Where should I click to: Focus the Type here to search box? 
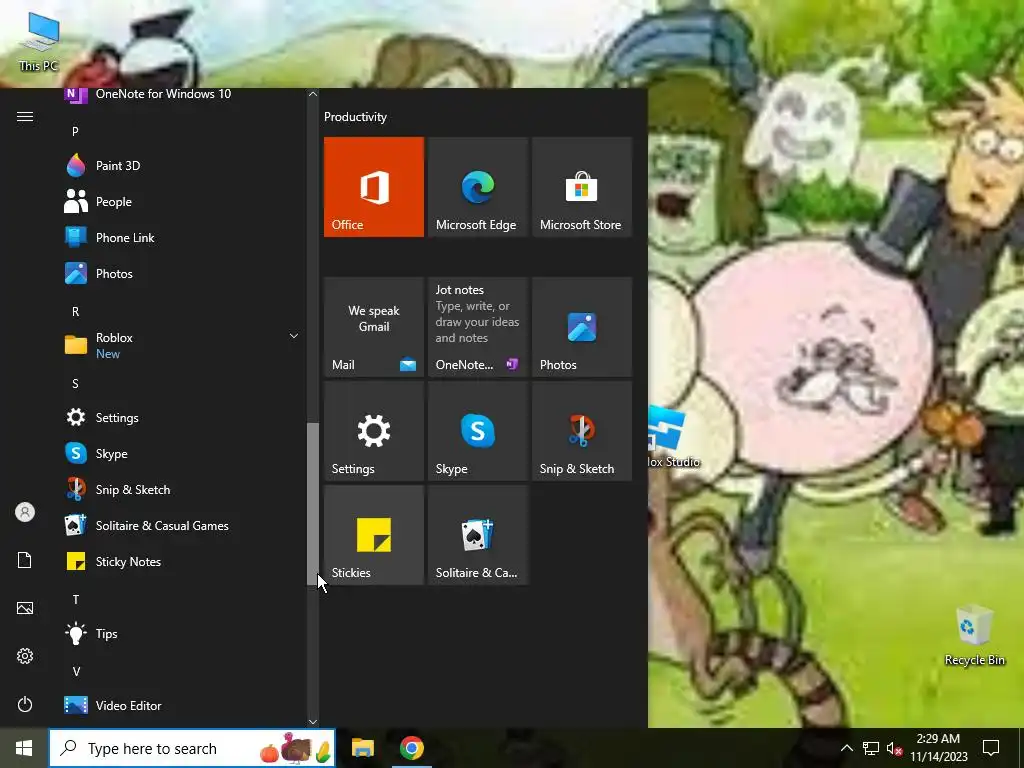(192, 748)
